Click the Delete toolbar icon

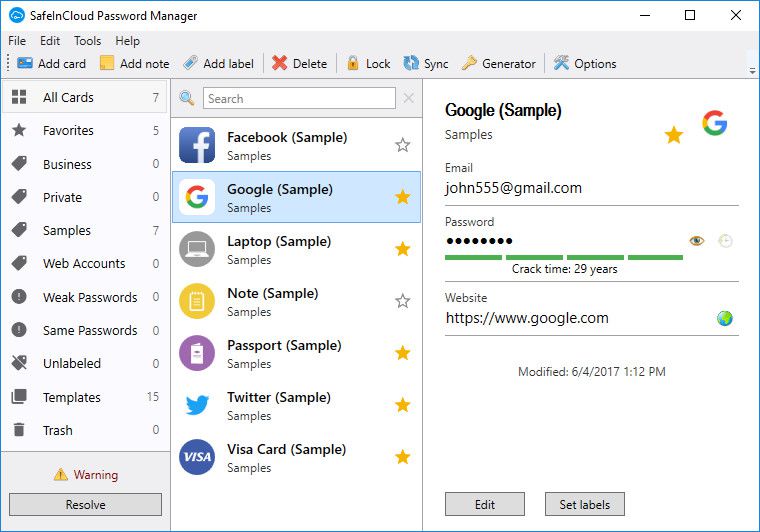[x=280, y=63]
